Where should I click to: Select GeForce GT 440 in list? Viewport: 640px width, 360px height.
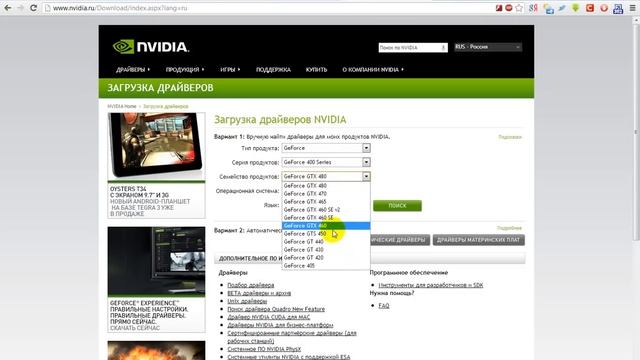326,242
